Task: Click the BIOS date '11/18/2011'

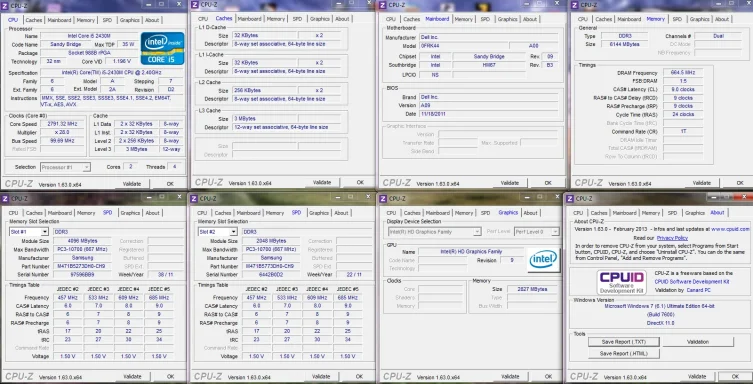Action: (489, 114)
